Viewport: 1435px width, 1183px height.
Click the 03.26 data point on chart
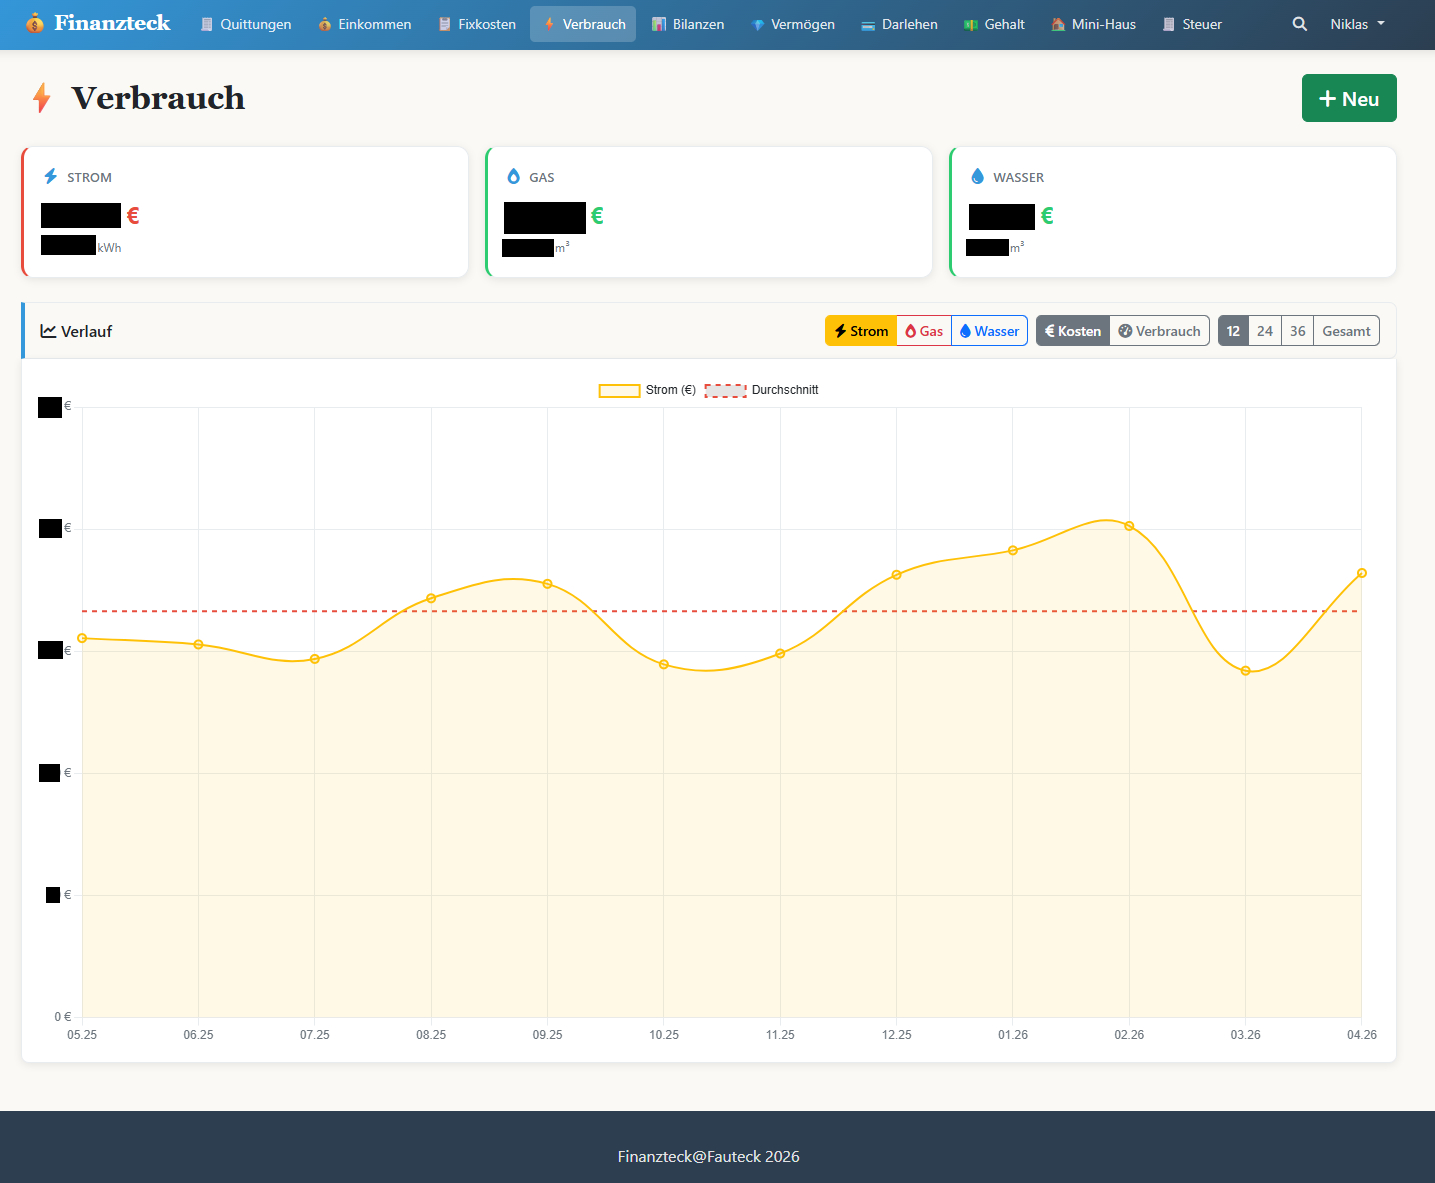(1245, 671)
